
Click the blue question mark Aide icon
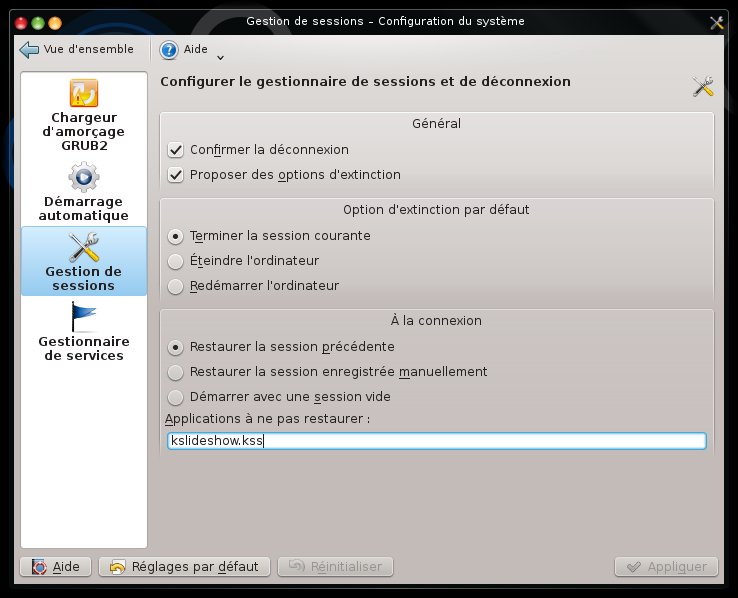pos(168,49)
